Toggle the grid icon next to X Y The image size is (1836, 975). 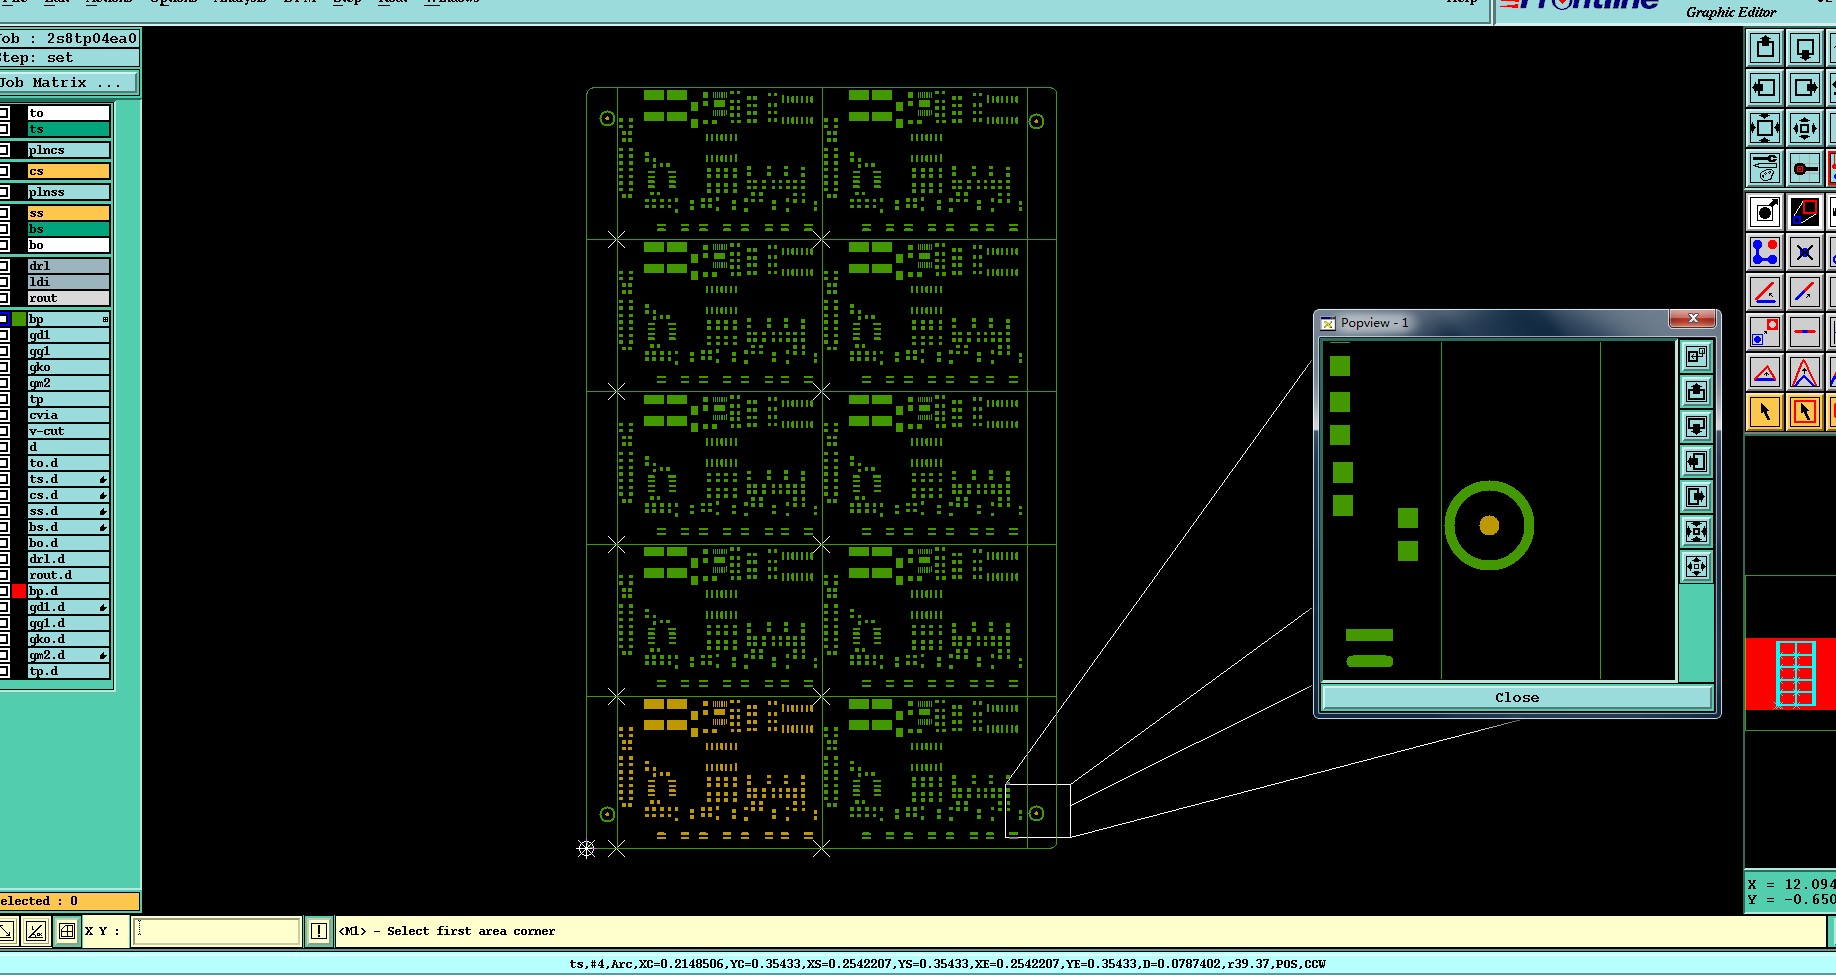tap(67, 931)
